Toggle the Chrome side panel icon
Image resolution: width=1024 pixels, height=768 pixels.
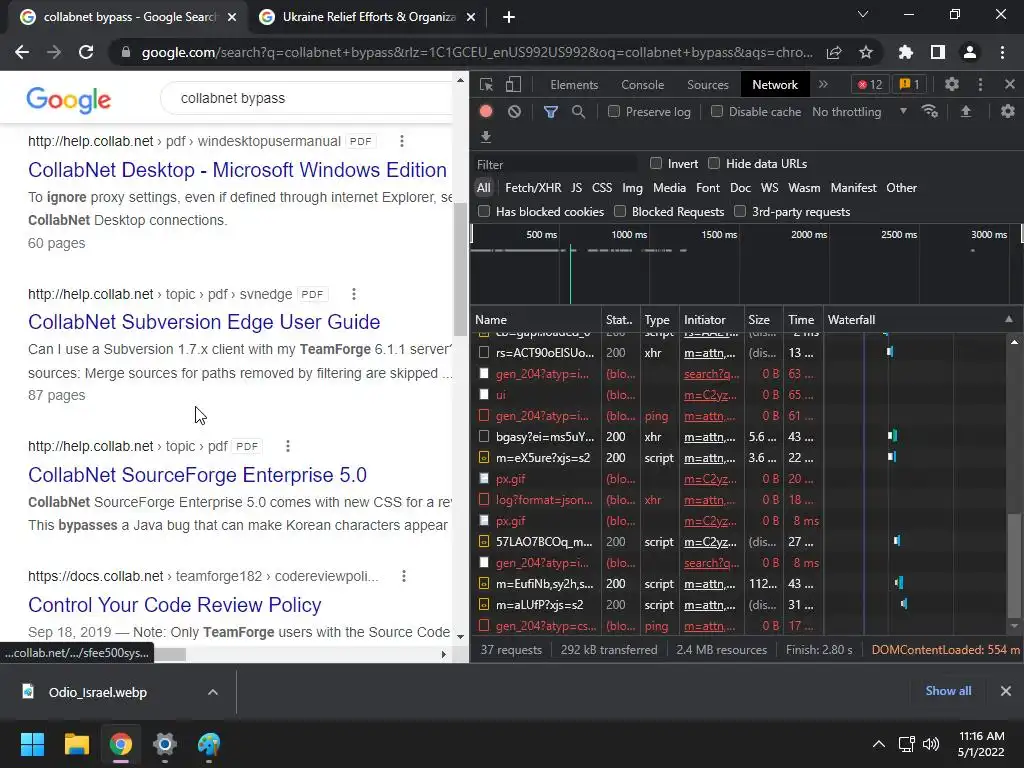tap(938, 52)
